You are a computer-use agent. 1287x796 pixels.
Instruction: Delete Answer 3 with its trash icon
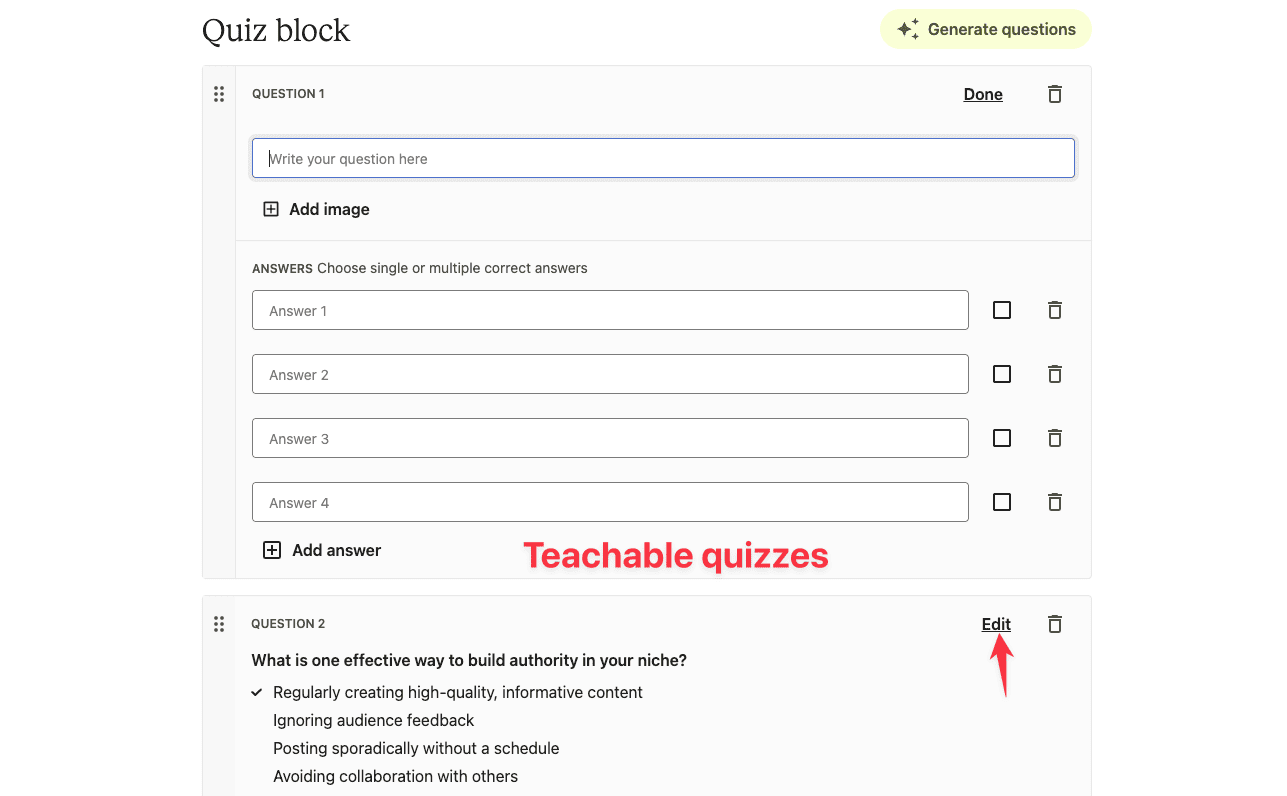pos(1054,438)
